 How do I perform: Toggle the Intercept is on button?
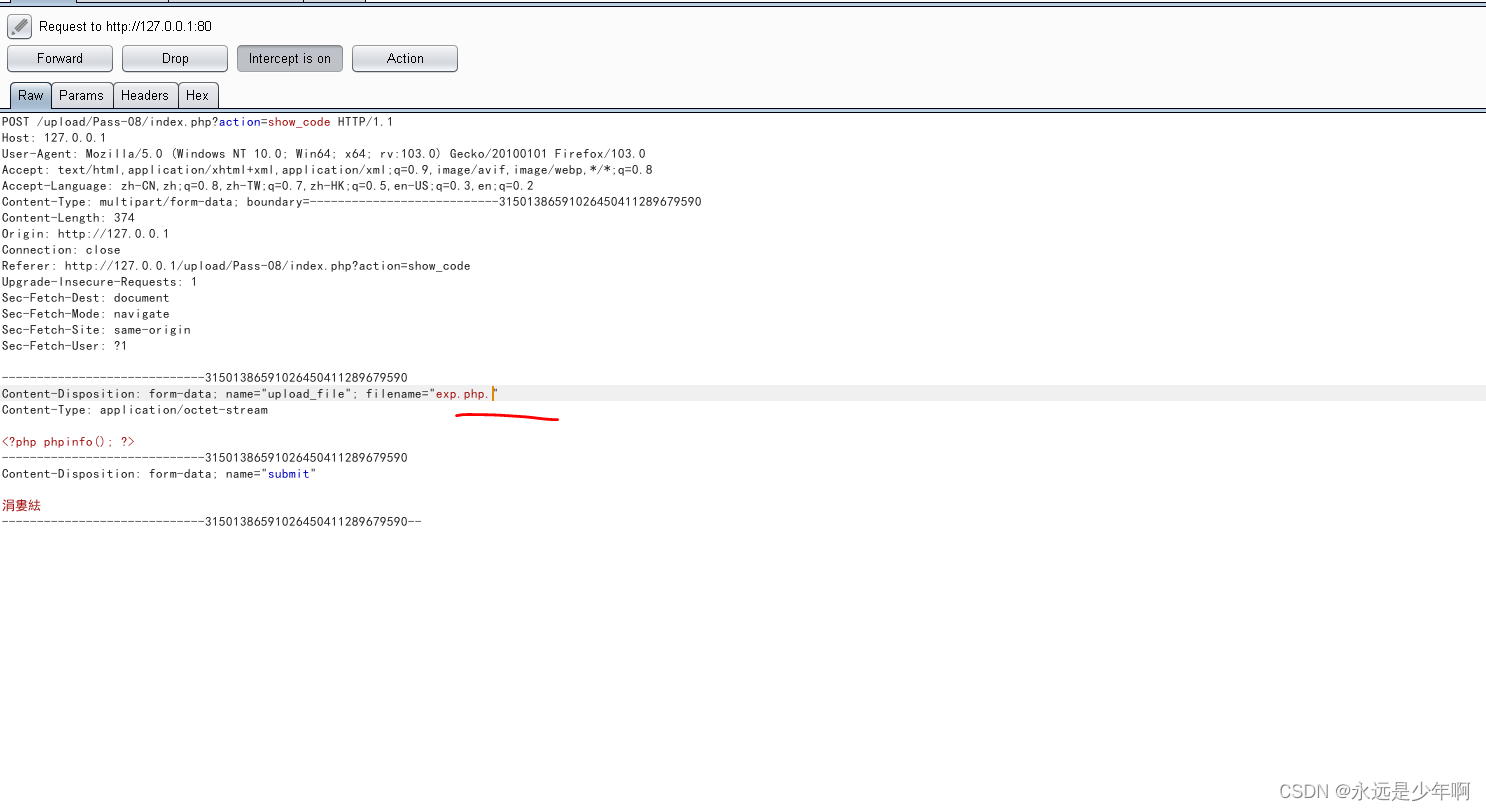coord(290,59)
